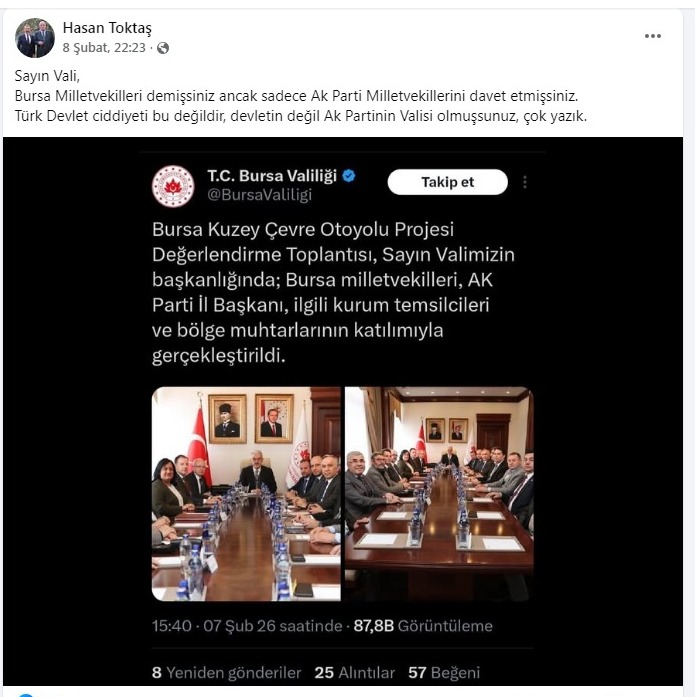Click the 57 Beğeni count
This screenshot has height=697, width=695.
click(x=444, y=673)
